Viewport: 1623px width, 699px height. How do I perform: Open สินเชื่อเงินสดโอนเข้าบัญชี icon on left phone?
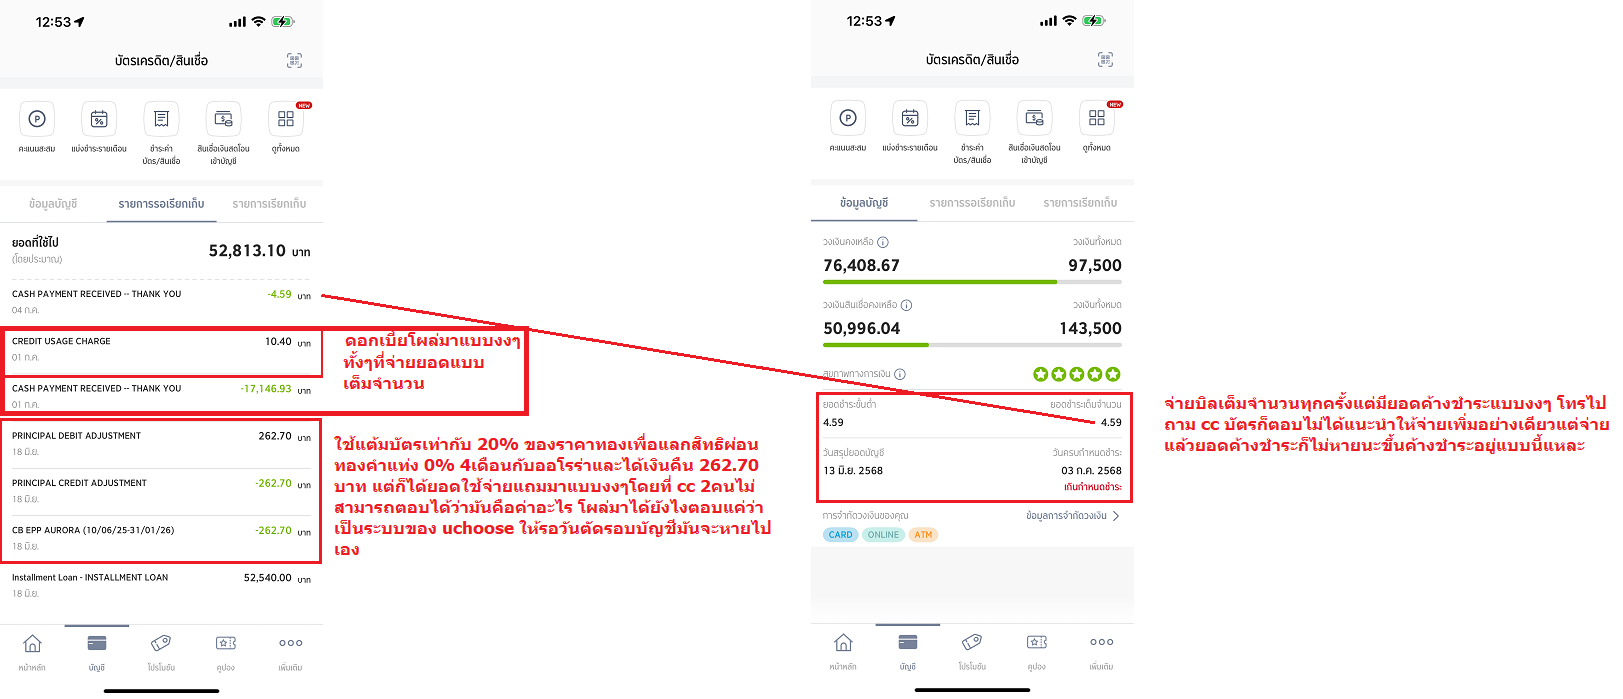tap(223, 119)
